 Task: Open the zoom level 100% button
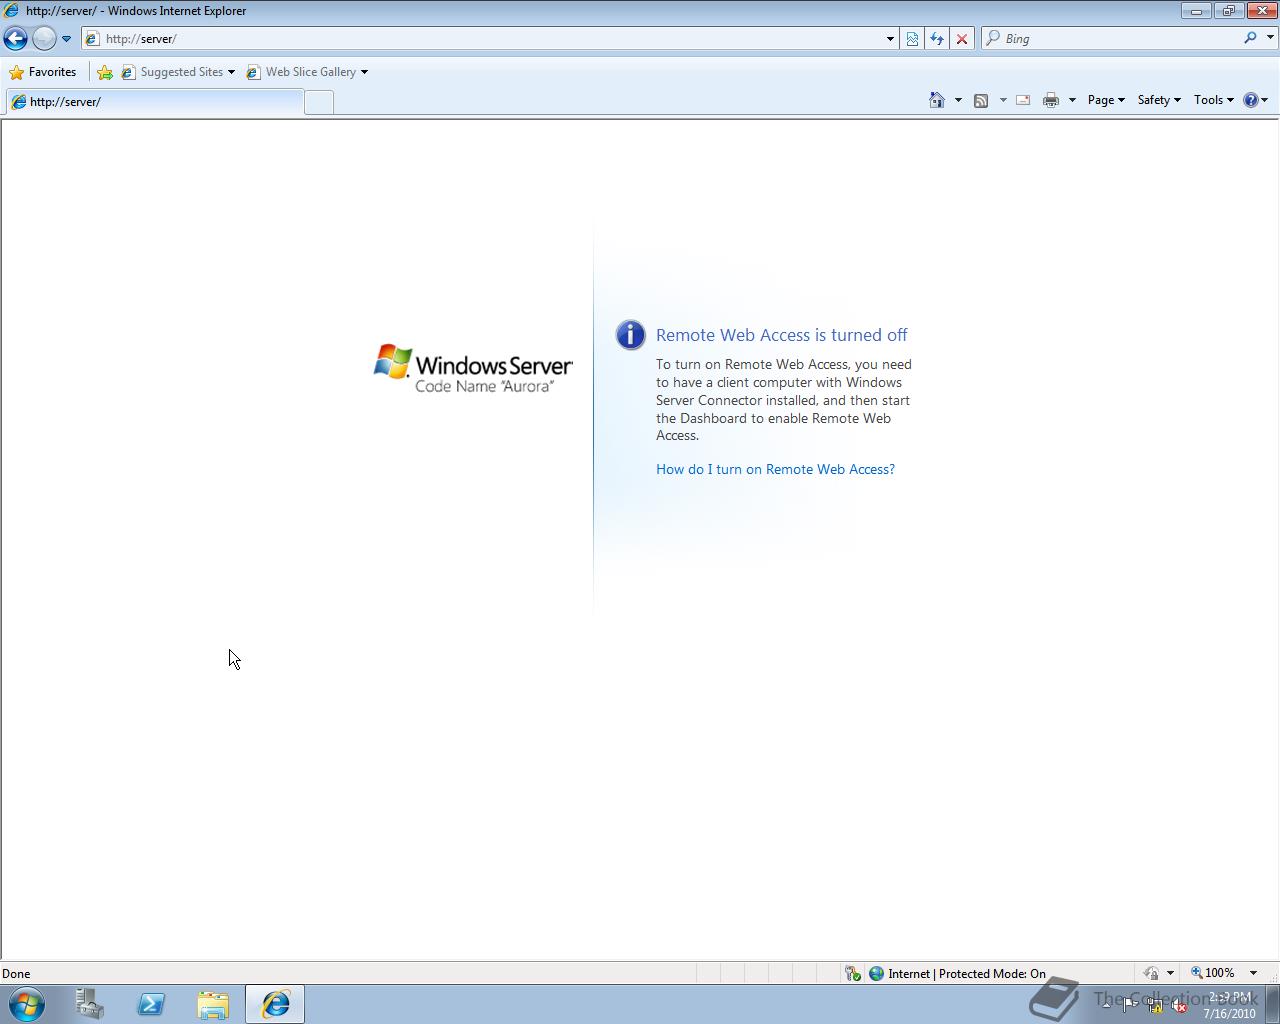(1212, 973)
